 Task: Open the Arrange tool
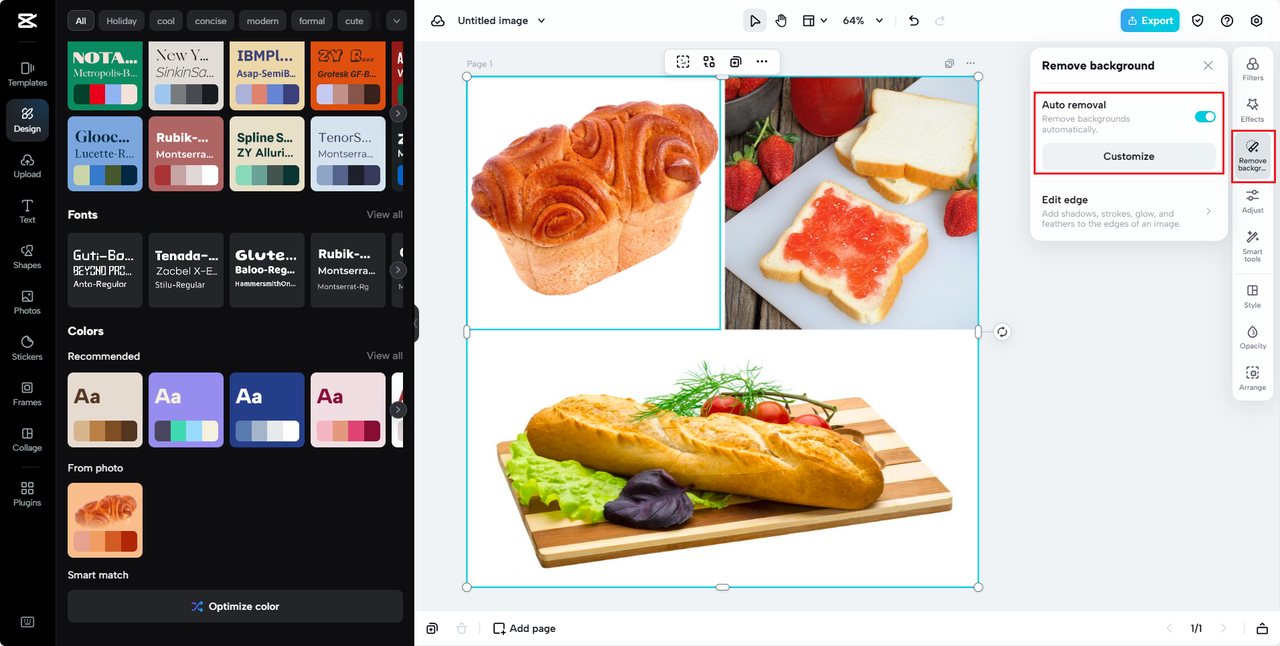pyautogui.click(x=1252, y=378)
